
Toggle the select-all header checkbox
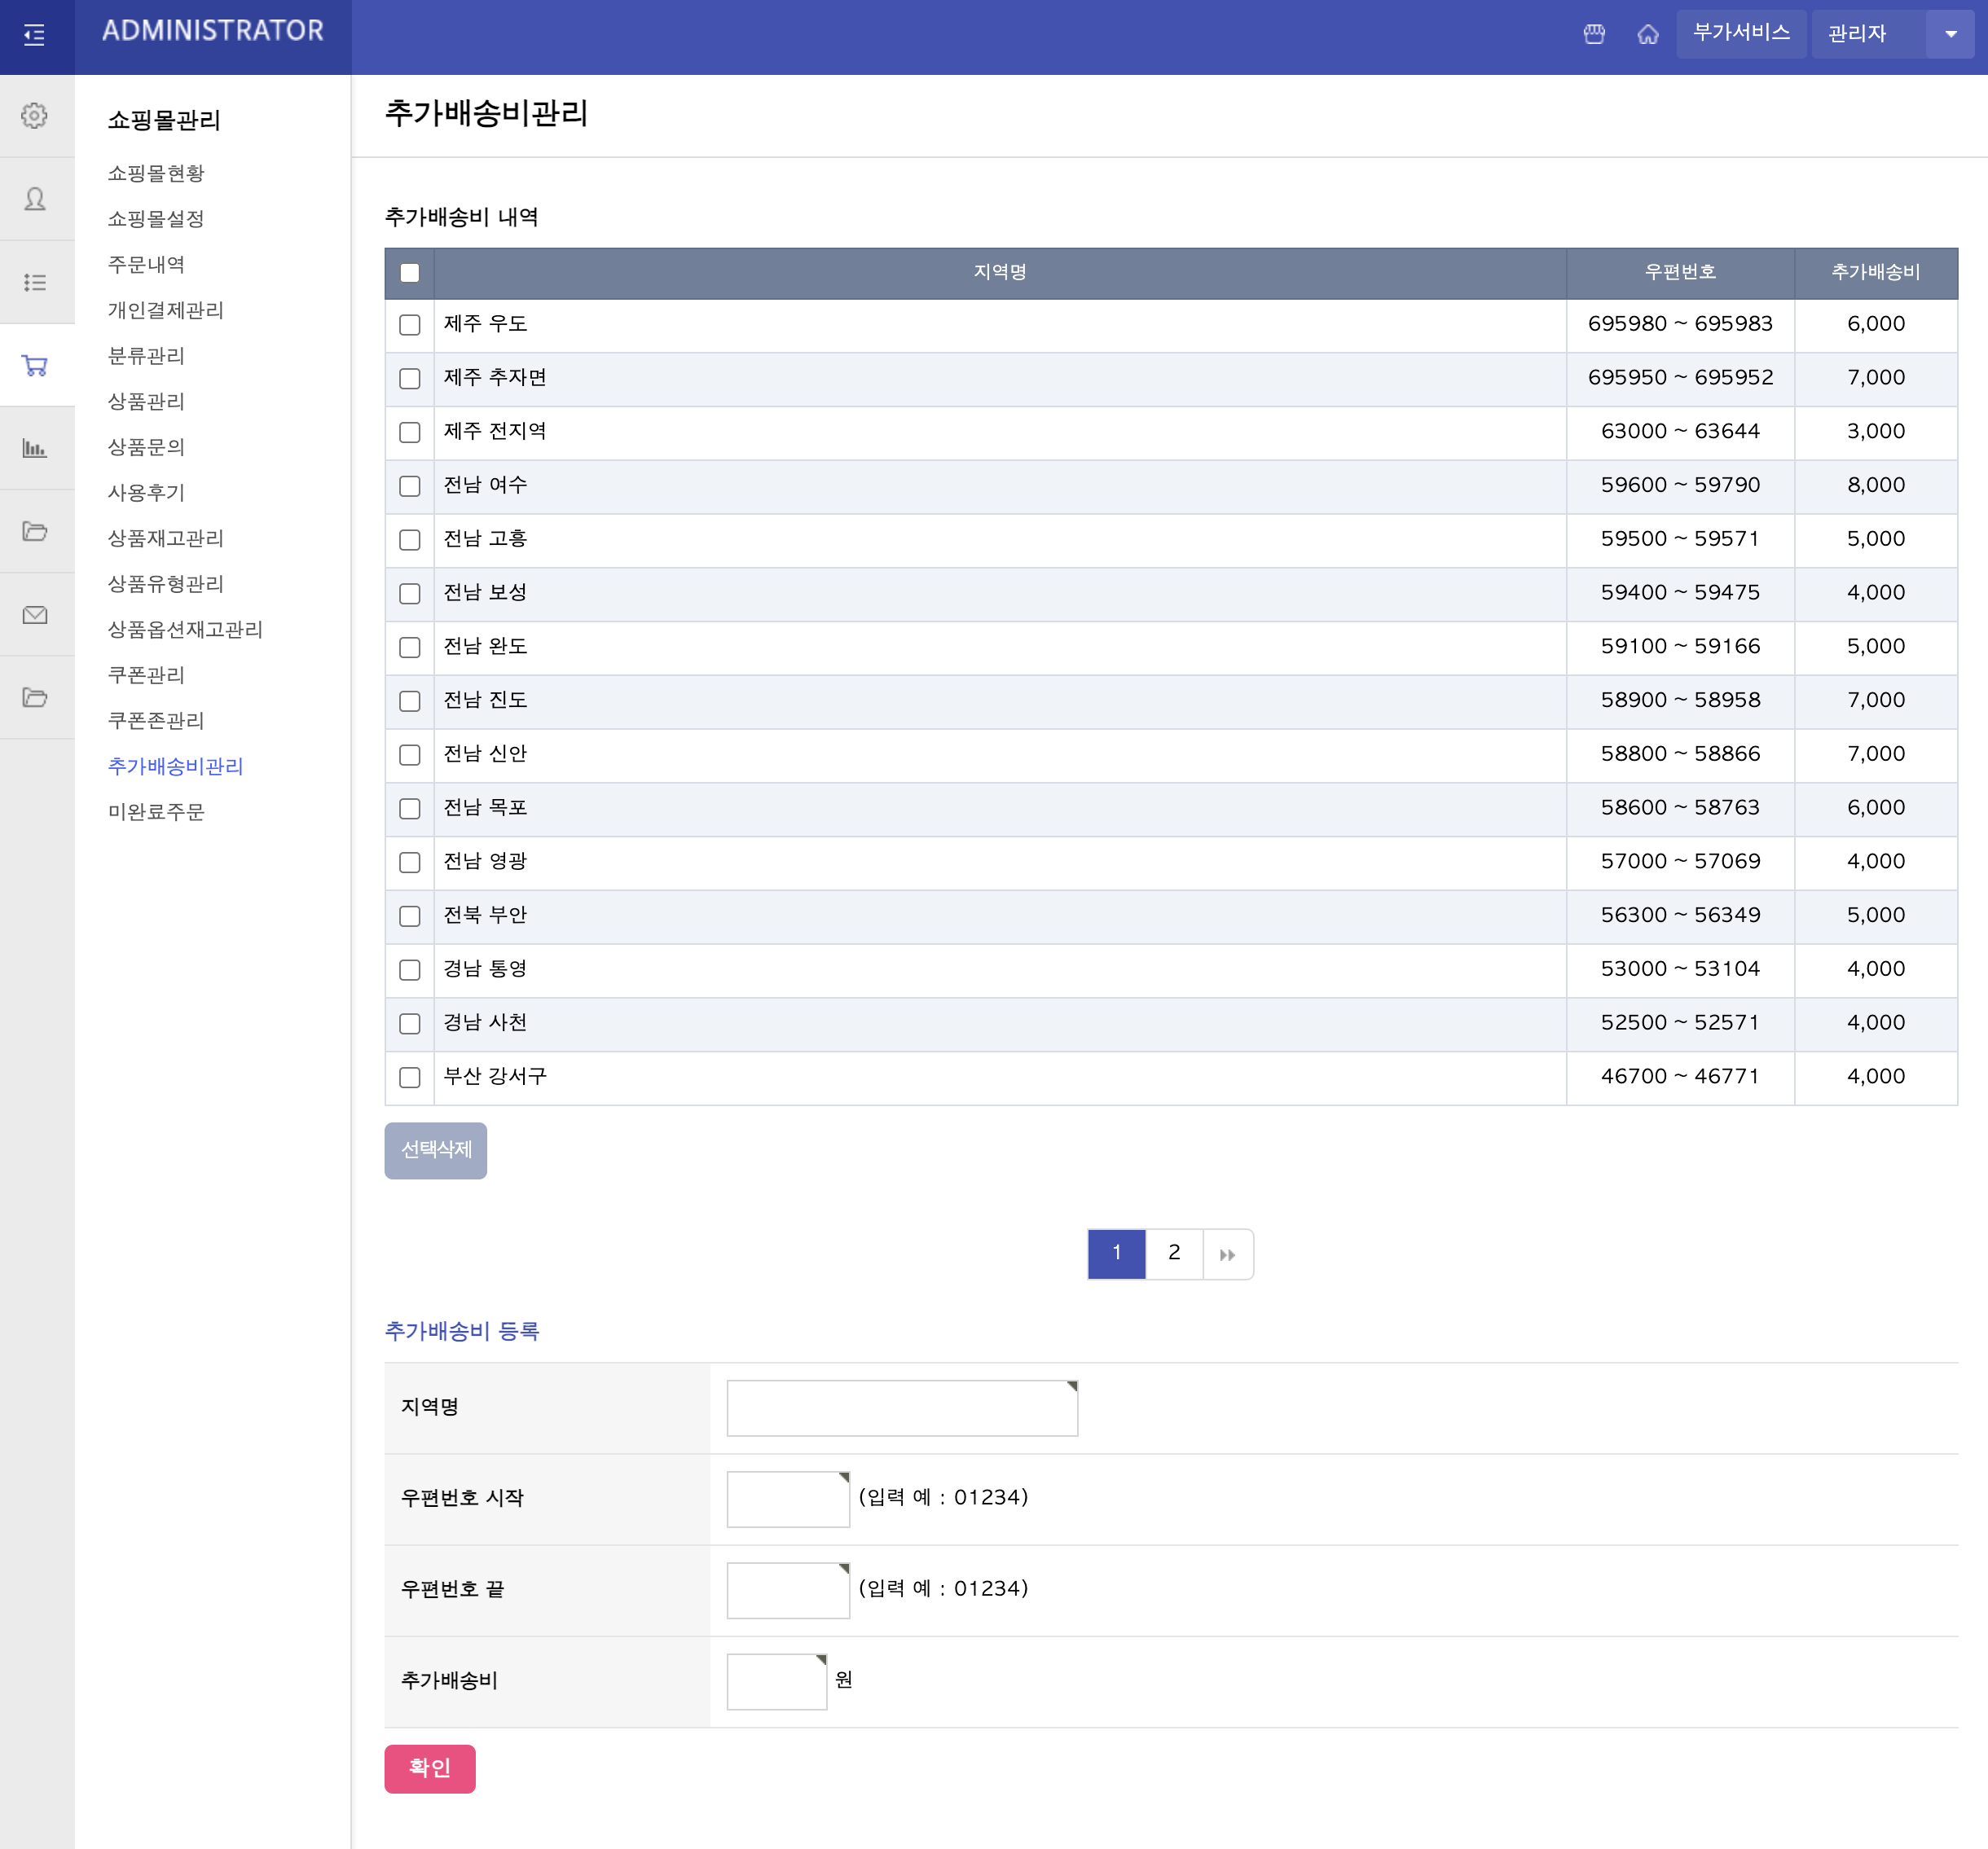[410, 273]
